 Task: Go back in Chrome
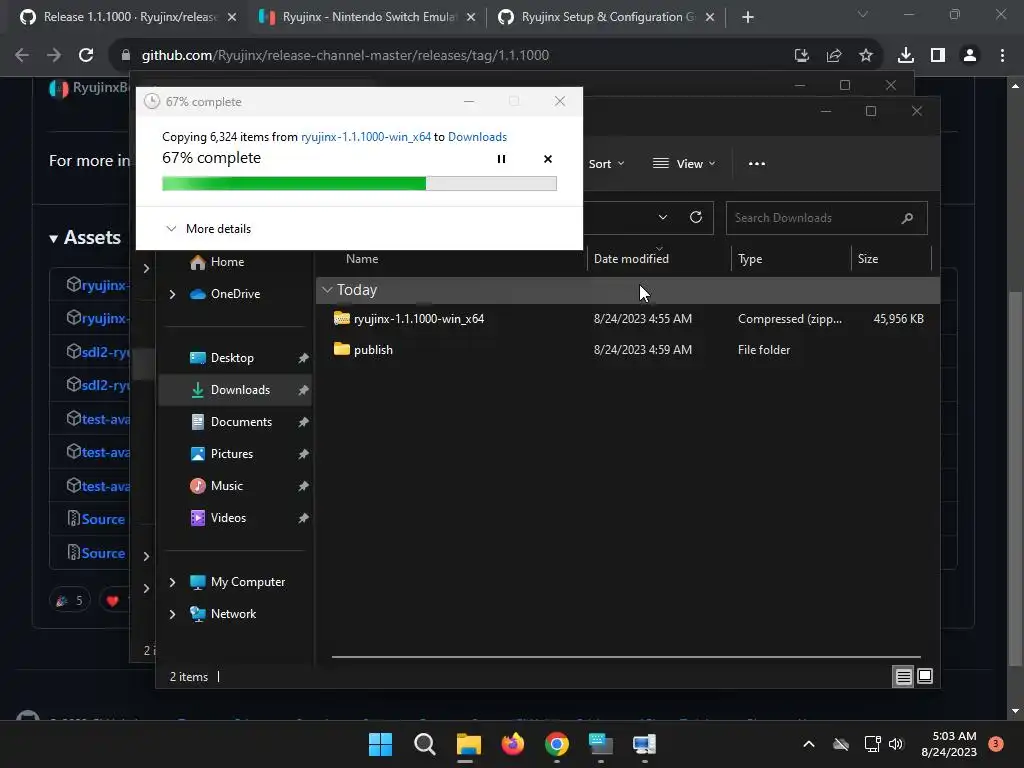pos(22,56)
